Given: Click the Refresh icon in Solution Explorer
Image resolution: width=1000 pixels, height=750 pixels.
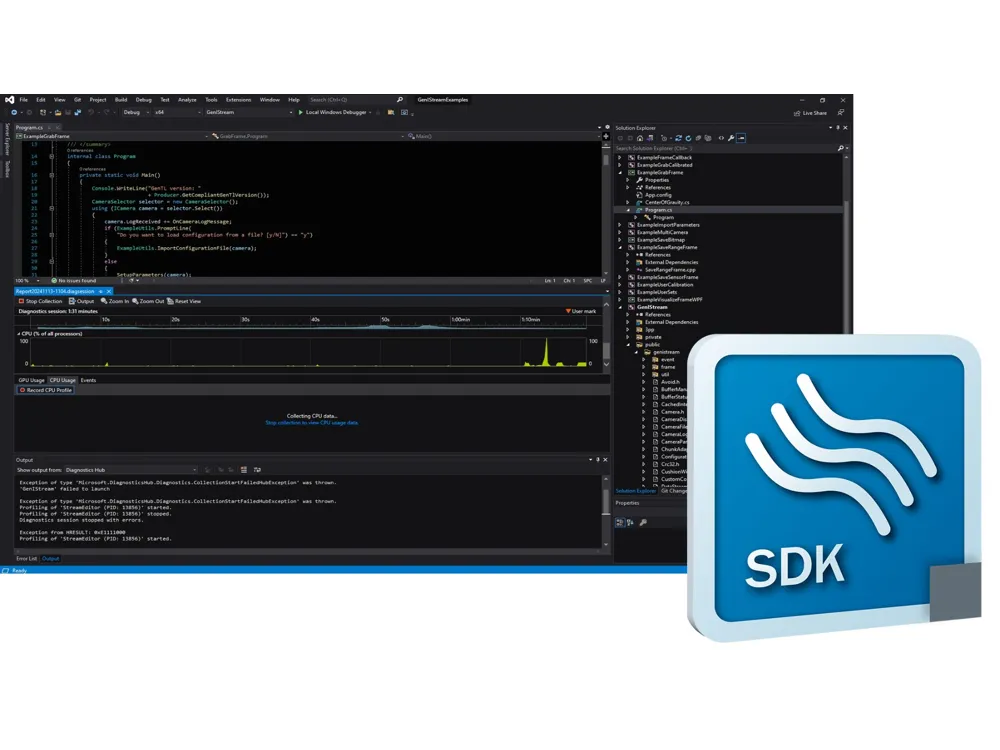Looking at the screenshot, I should (688, 138).
